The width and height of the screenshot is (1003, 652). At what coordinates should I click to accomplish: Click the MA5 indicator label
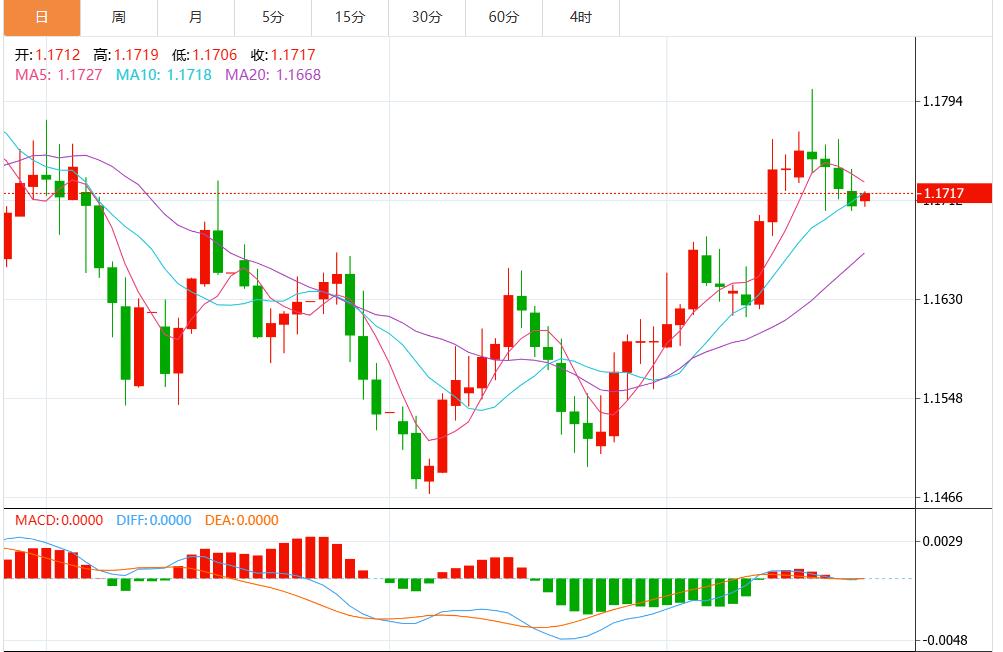57,74
